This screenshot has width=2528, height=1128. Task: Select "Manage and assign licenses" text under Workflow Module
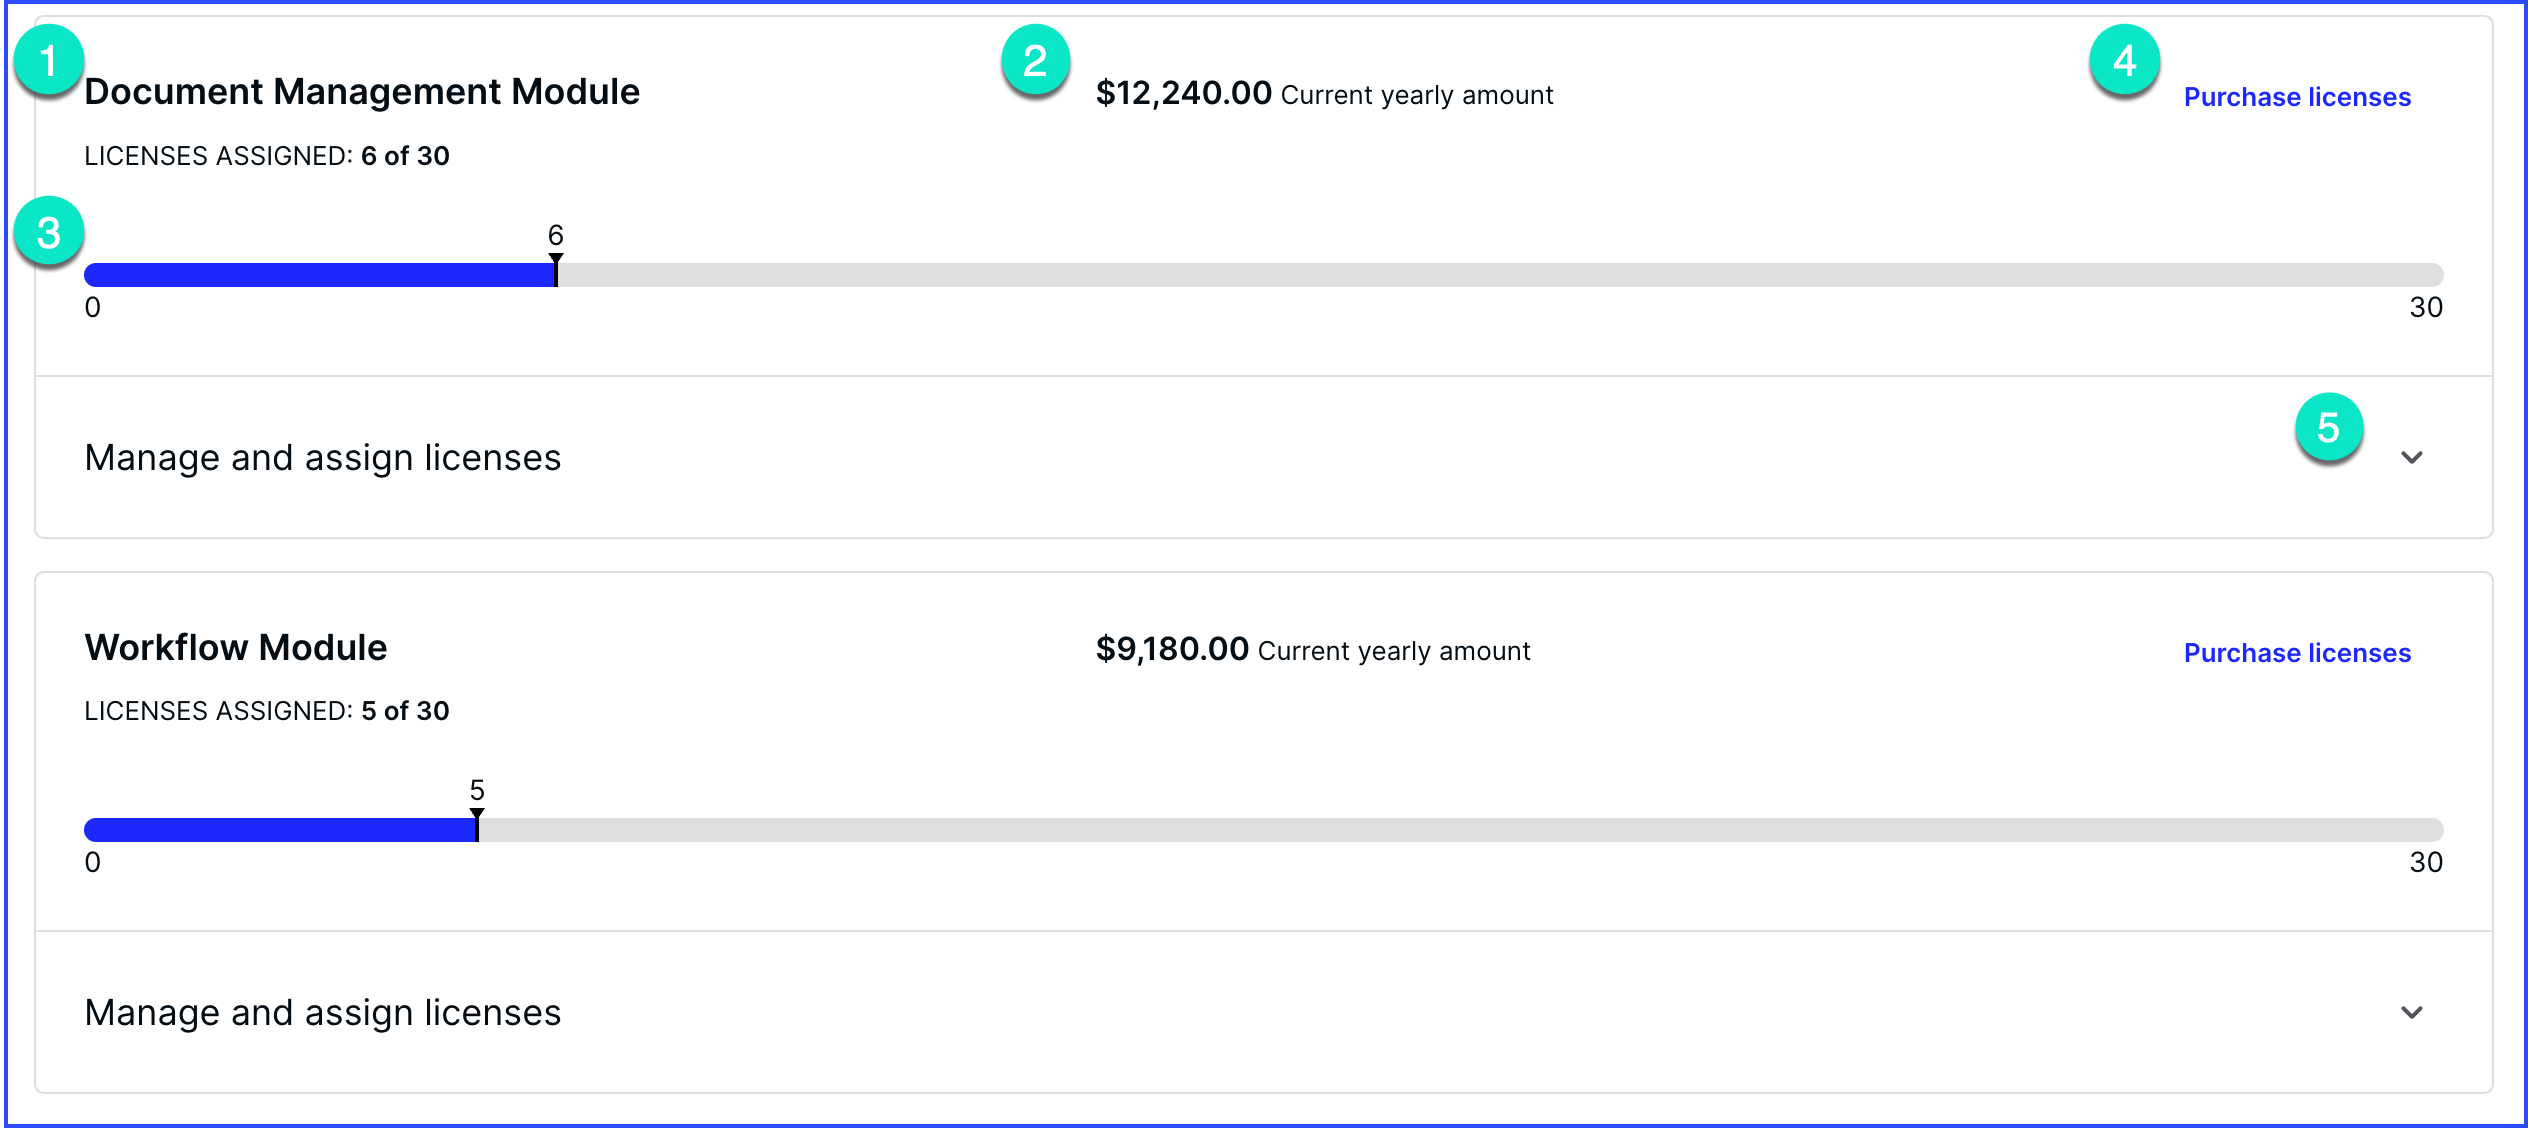[x=323, y=1013]
